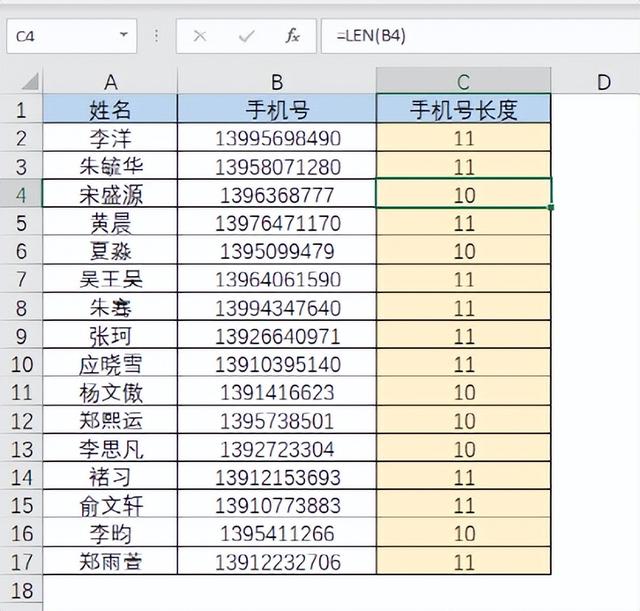
Task: Click the active cell C4 showing 10
Action: point(463,194)
